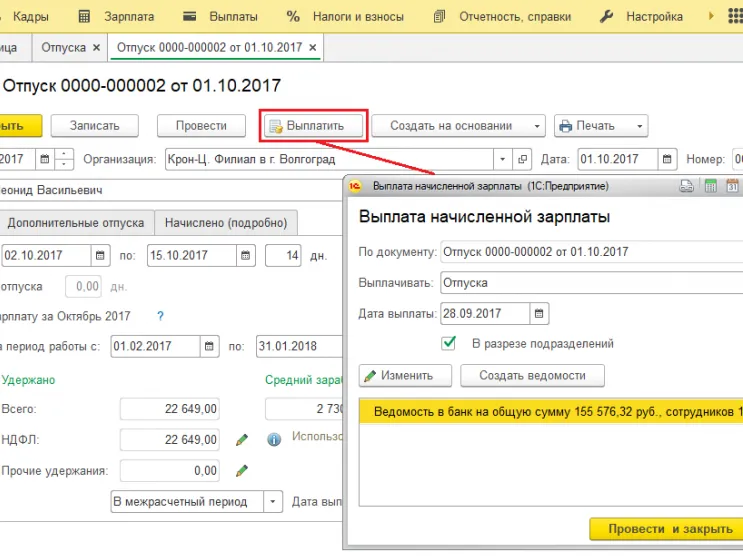
Task: Open the Создать на основании dropdown
Action: [x=458, y=126]
